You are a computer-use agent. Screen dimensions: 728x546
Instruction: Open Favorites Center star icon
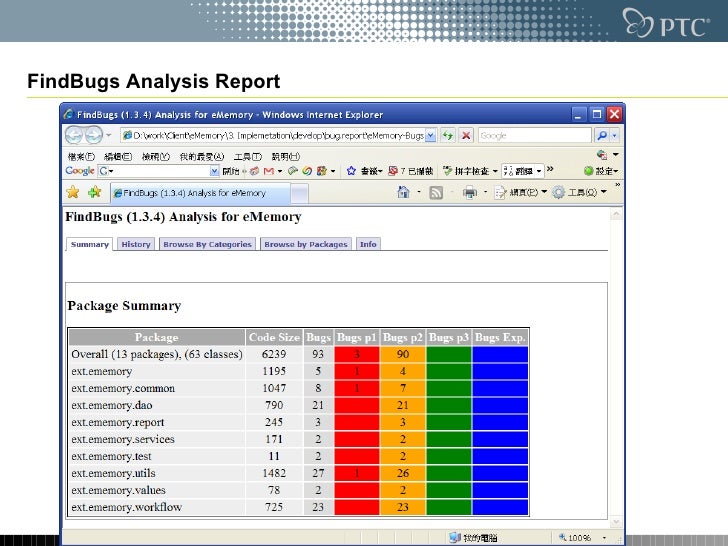coord(73,192)
